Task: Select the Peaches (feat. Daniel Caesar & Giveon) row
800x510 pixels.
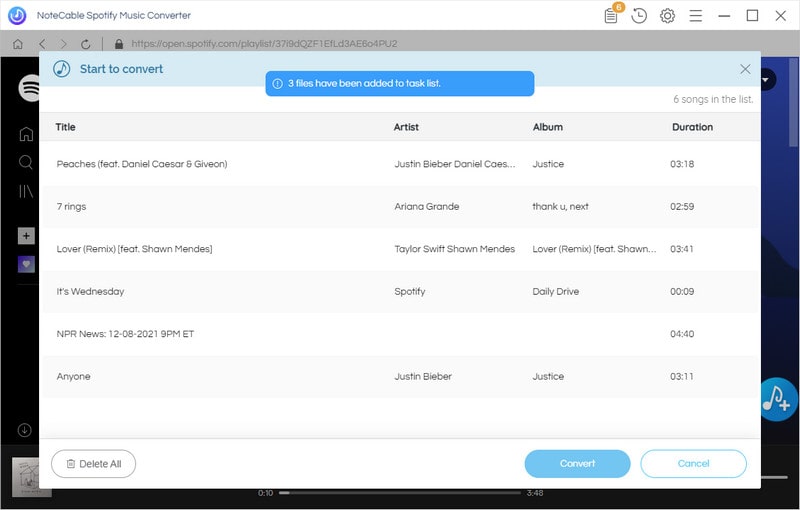Action: (x=399, y=164)
